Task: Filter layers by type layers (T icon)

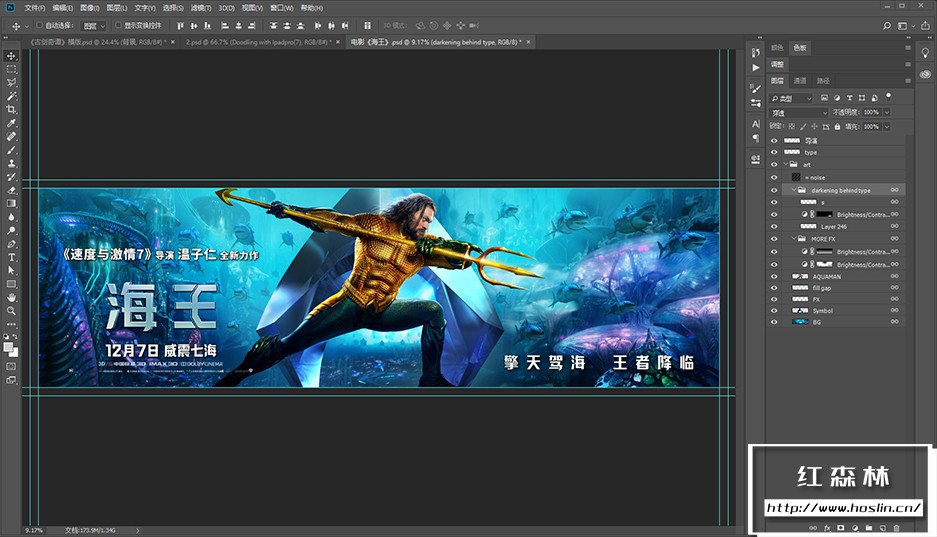Action: [849, 98]
